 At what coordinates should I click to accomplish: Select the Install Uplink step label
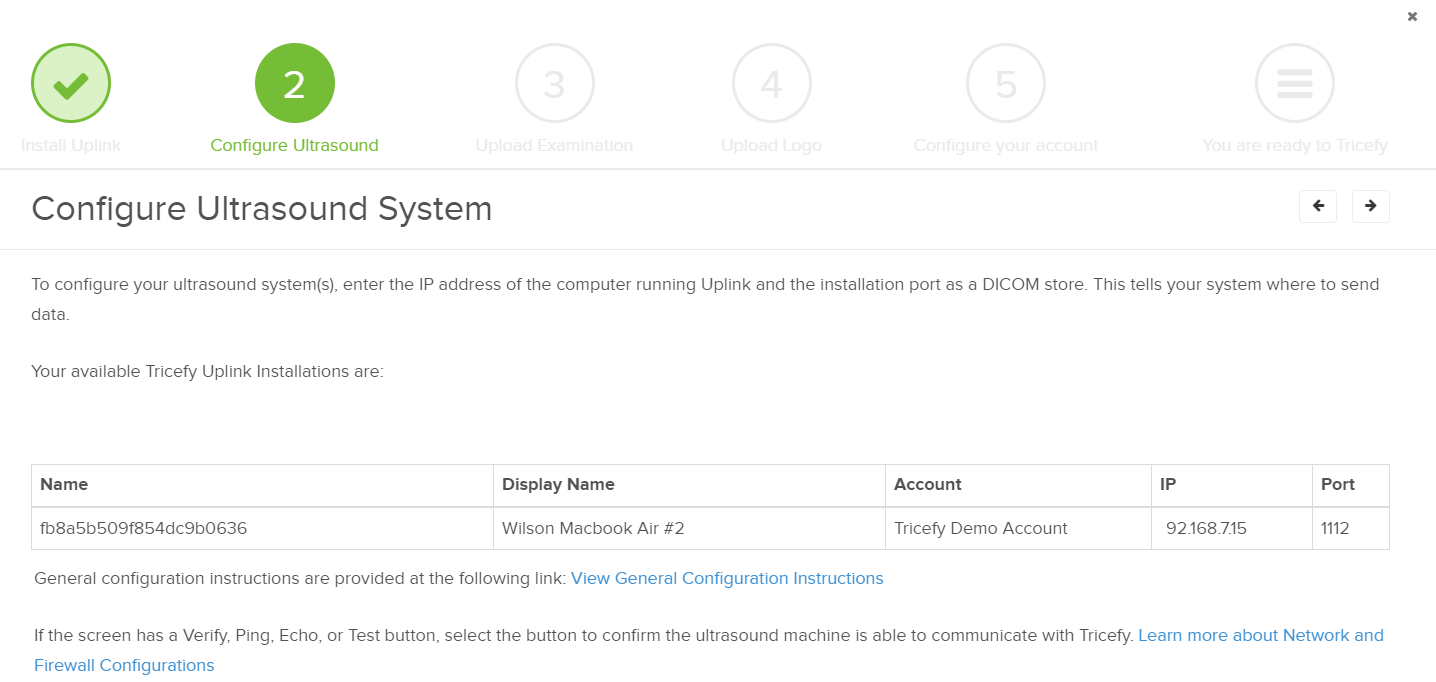coord(71,145)
